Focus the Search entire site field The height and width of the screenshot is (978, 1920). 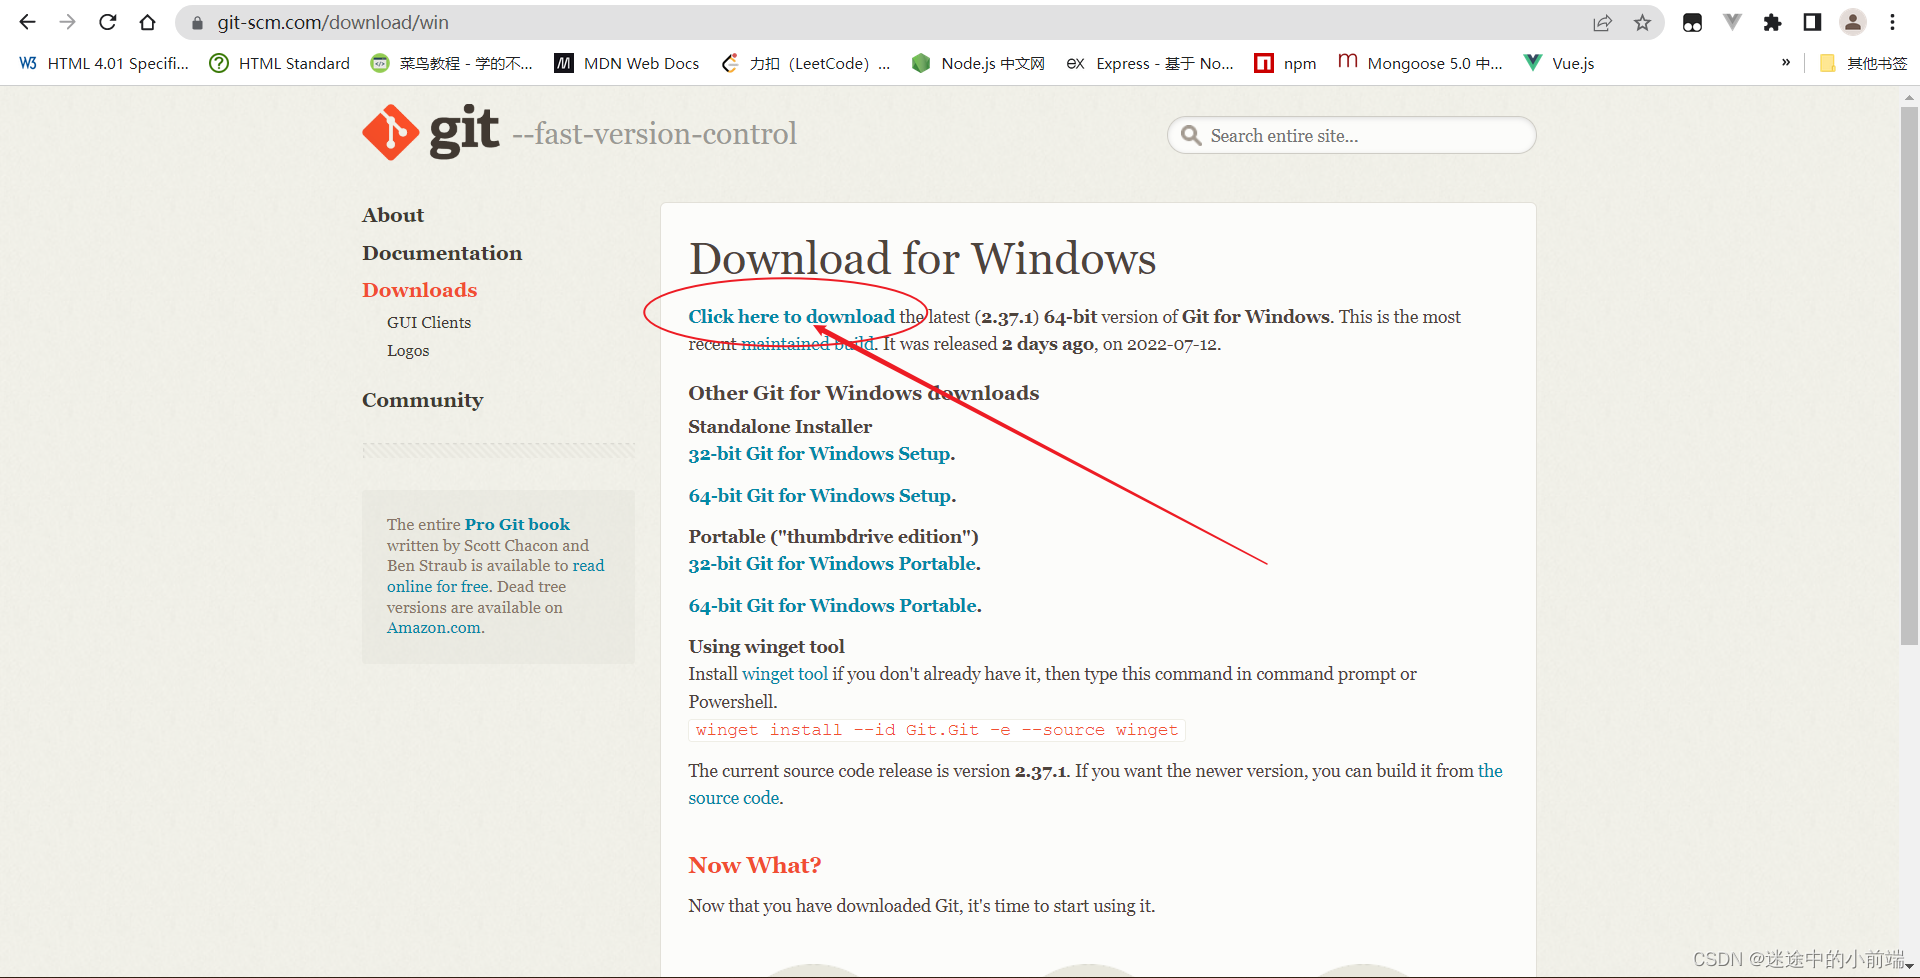click(x=1352, y=135)
